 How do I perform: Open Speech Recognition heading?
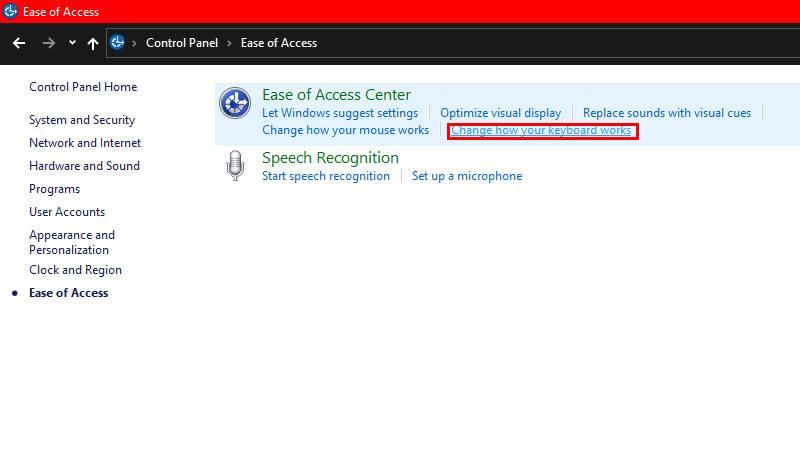click(330, 158)
